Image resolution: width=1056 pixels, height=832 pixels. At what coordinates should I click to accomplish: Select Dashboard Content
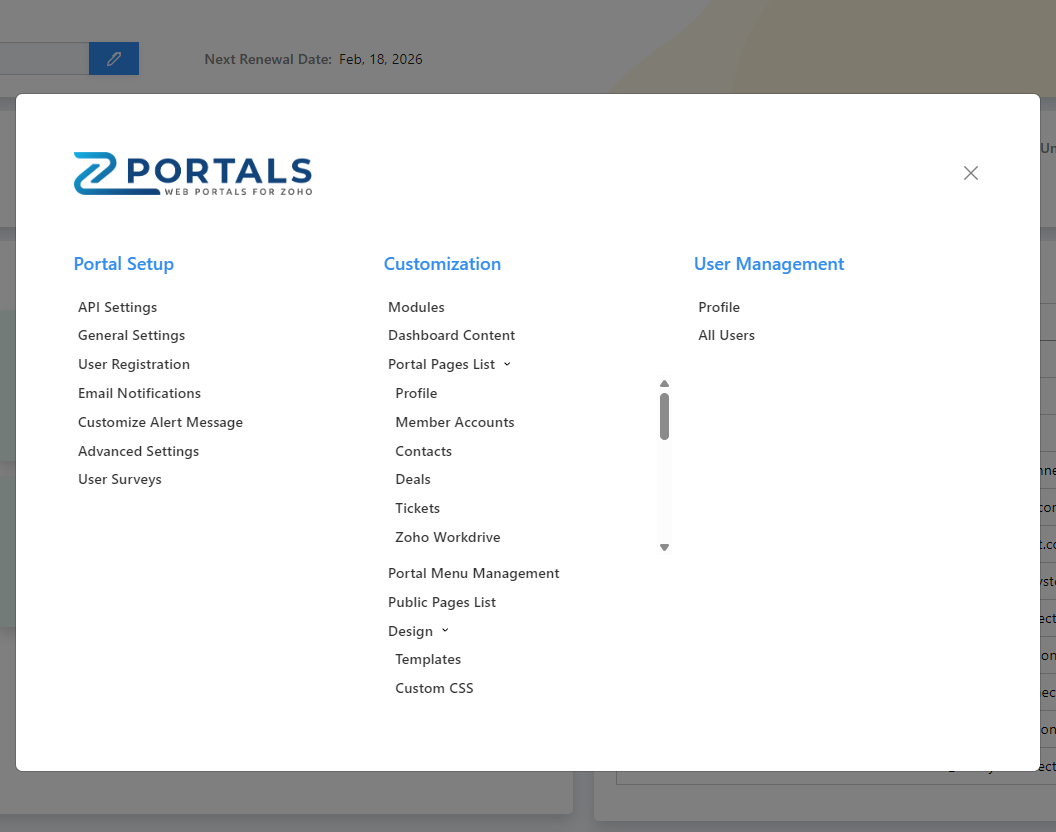pyautogui.click(x=451, y=335)
